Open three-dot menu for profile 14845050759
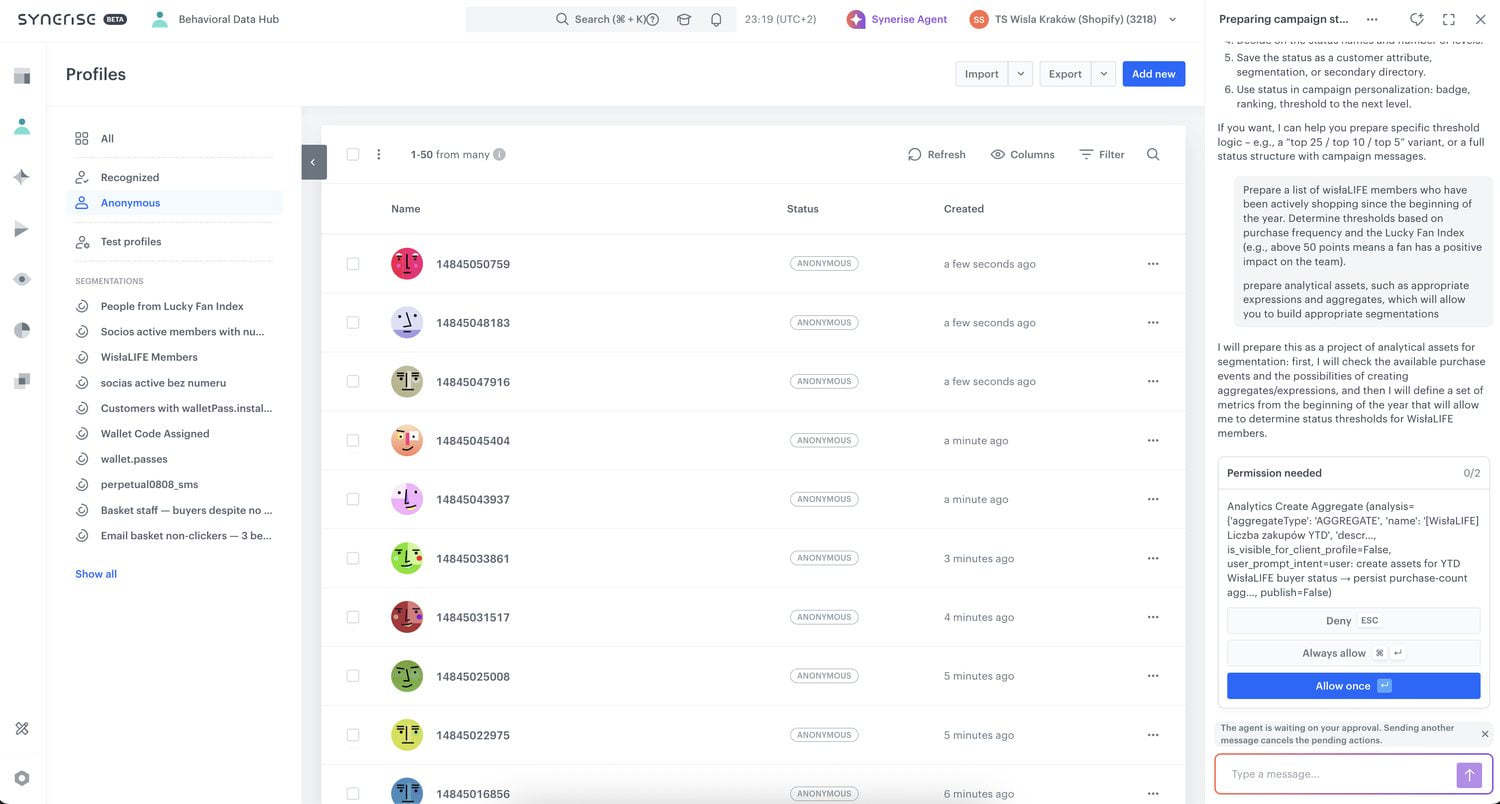This screenshot has width=1500, height=804. click(x=1153, y=264)
